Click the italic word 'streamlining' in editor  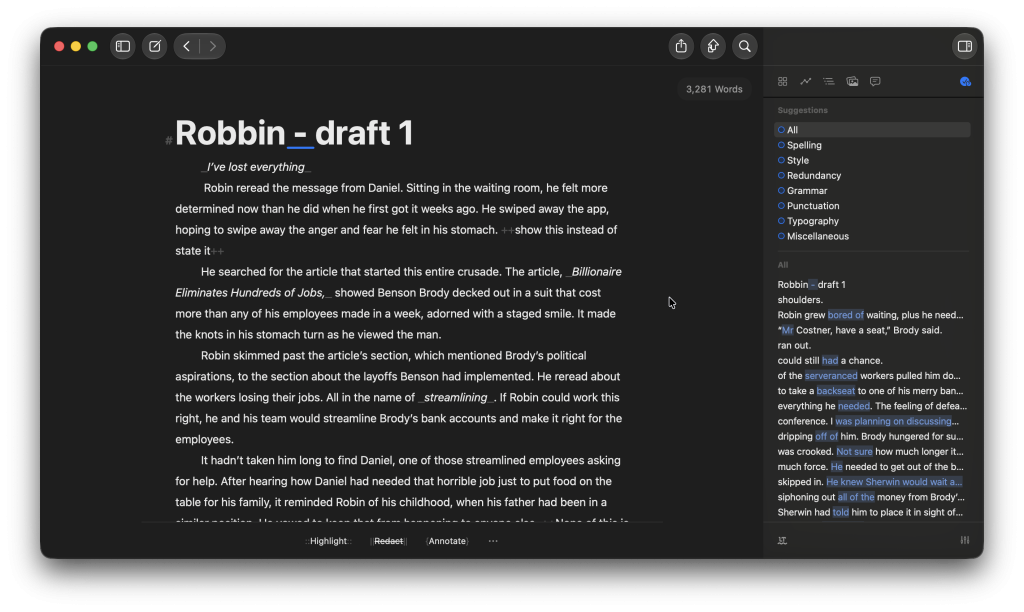tap(456, 398)
